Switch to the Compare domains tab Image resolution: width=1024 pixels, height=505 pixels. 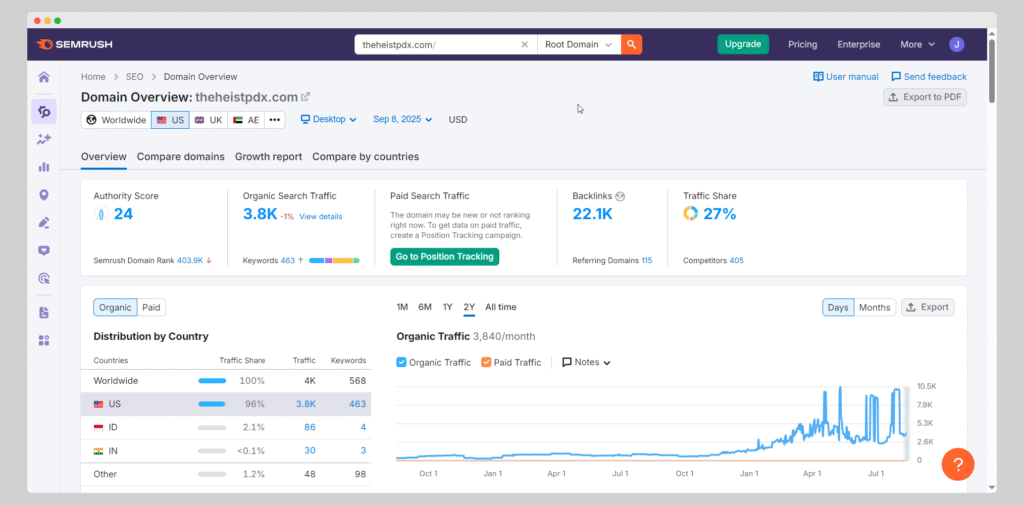[180, 157]
